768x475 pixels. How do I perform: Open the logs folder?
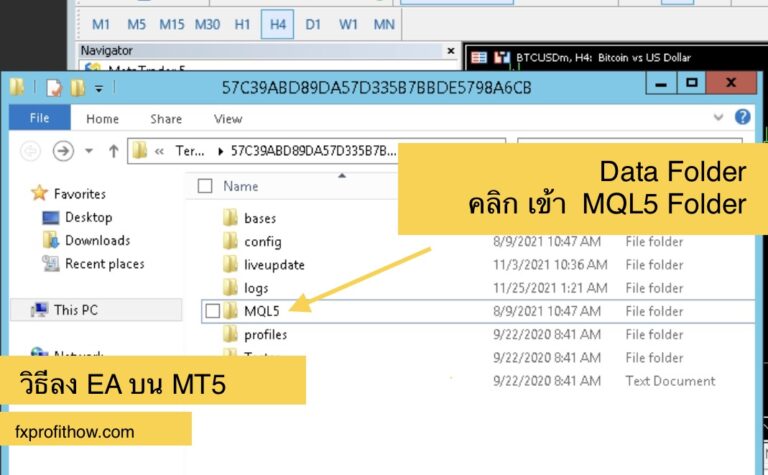pos(256,288)
